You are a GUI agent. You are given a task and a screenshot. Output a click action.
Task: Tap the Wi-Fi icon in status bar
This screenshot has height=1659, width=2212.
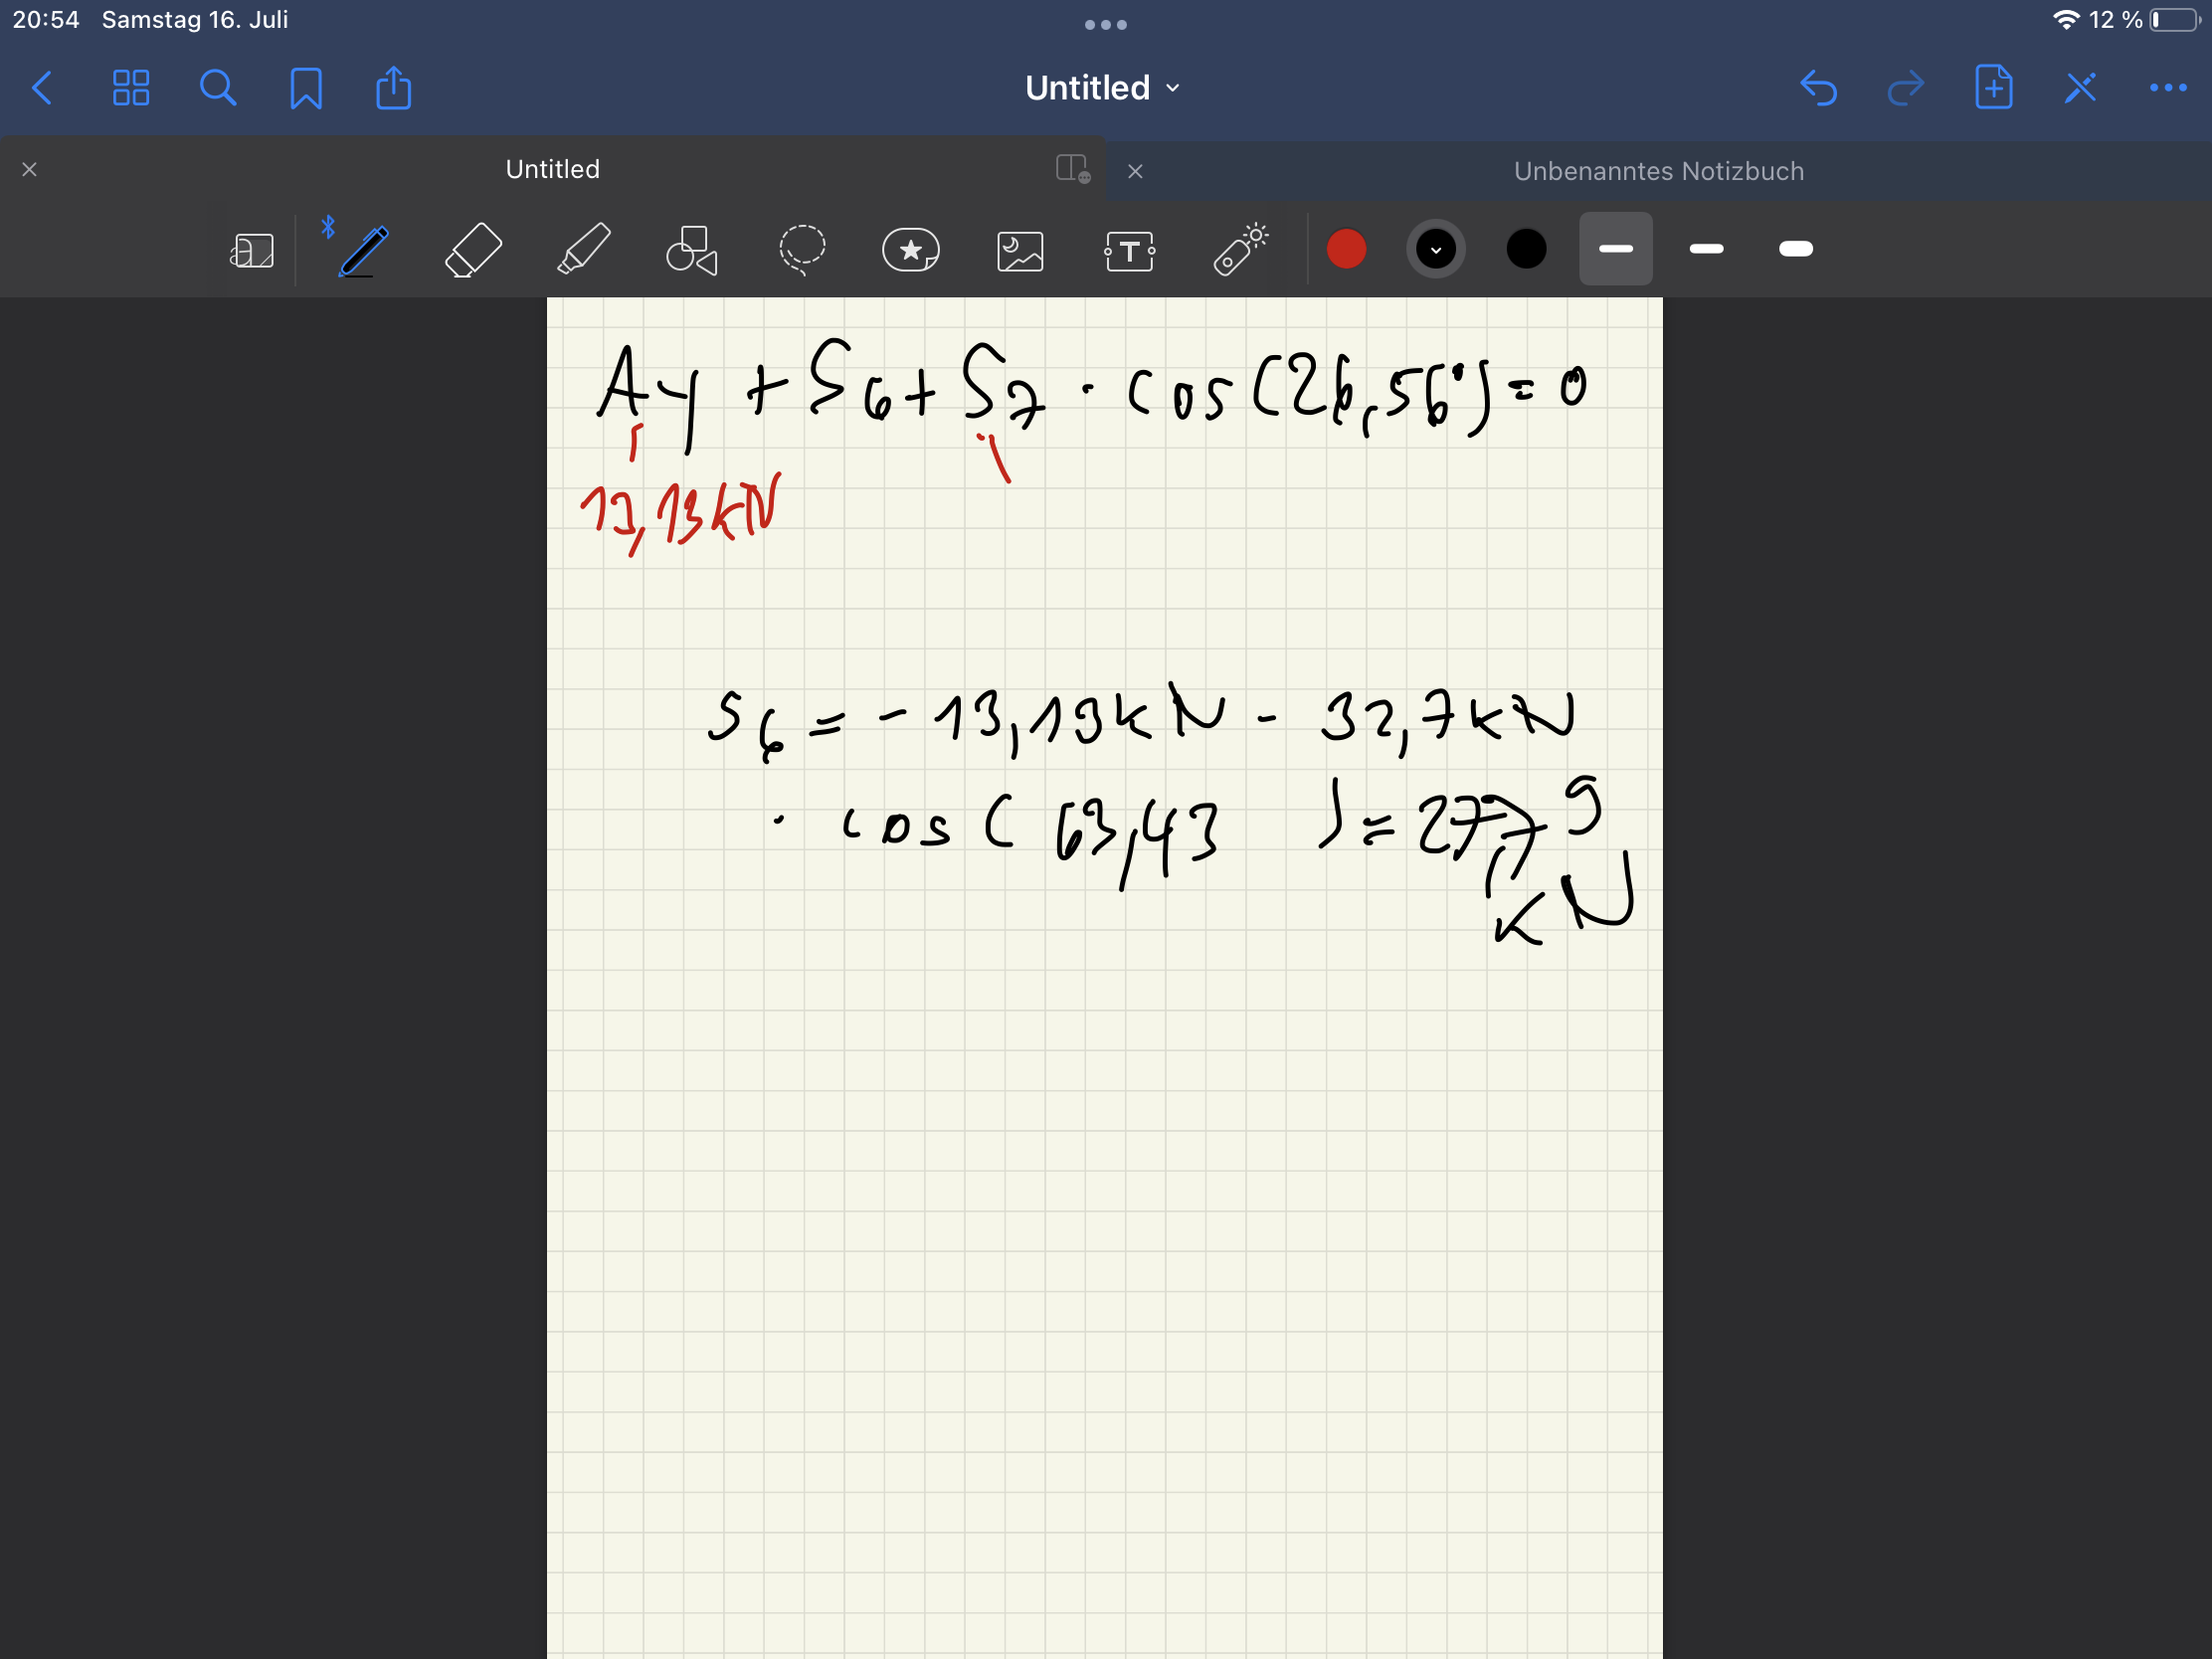pyautogui.click(x=2066, y=20)
